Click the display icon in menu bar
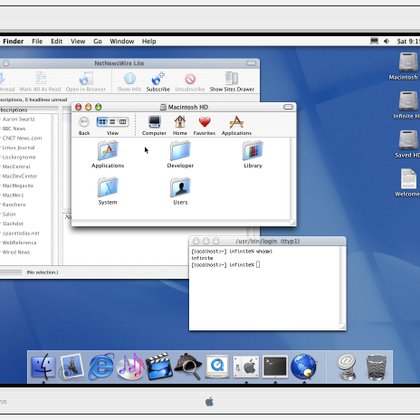Viewport: 420px width, 420px height. [x=374, y=41]
